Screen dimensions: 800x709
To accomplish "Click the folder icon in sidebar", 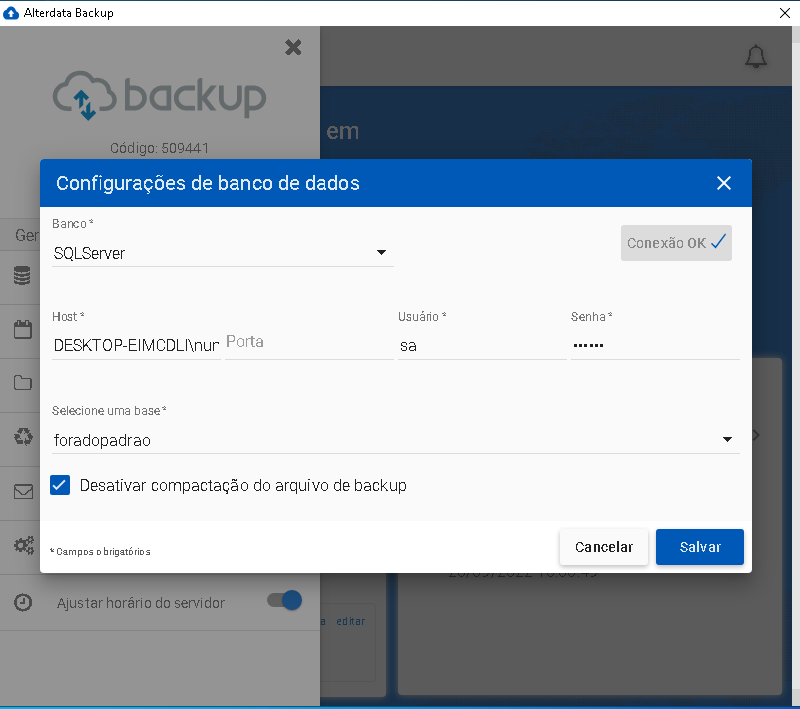I will 22,383.
